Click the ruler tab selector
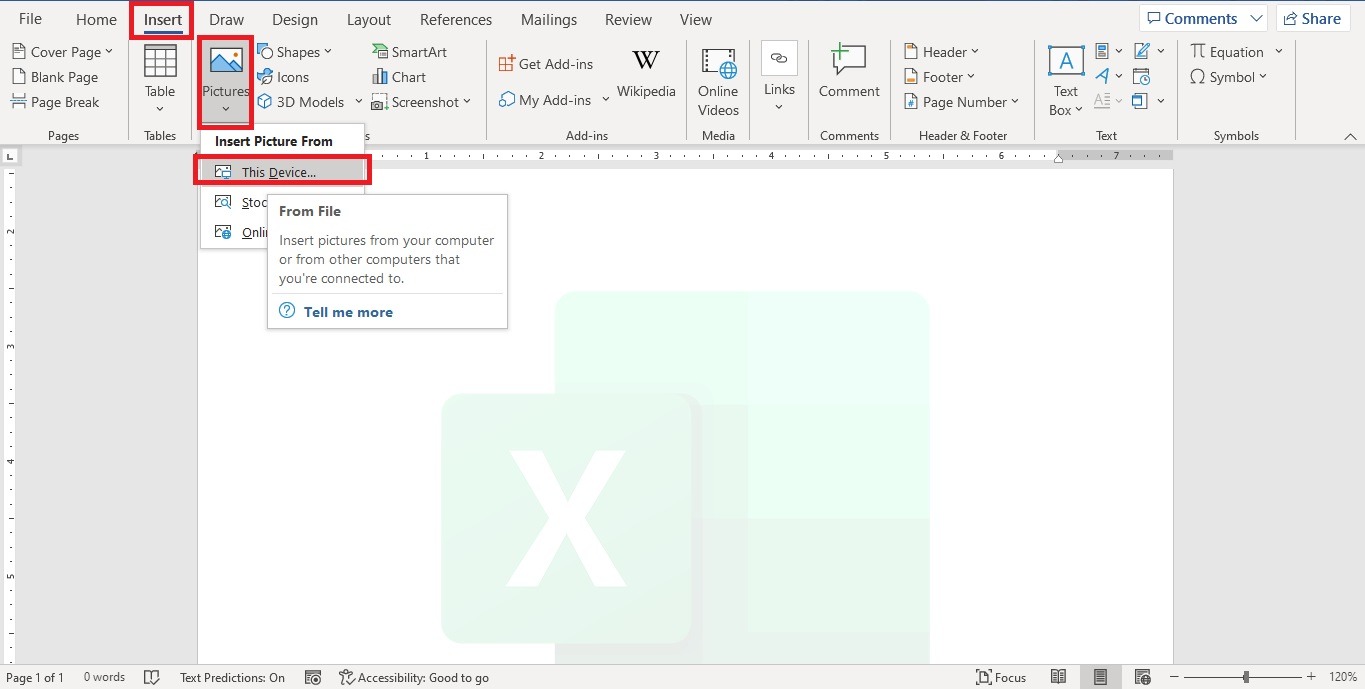Viewport: 1365px width, 689px height. (x=11, y=156)
